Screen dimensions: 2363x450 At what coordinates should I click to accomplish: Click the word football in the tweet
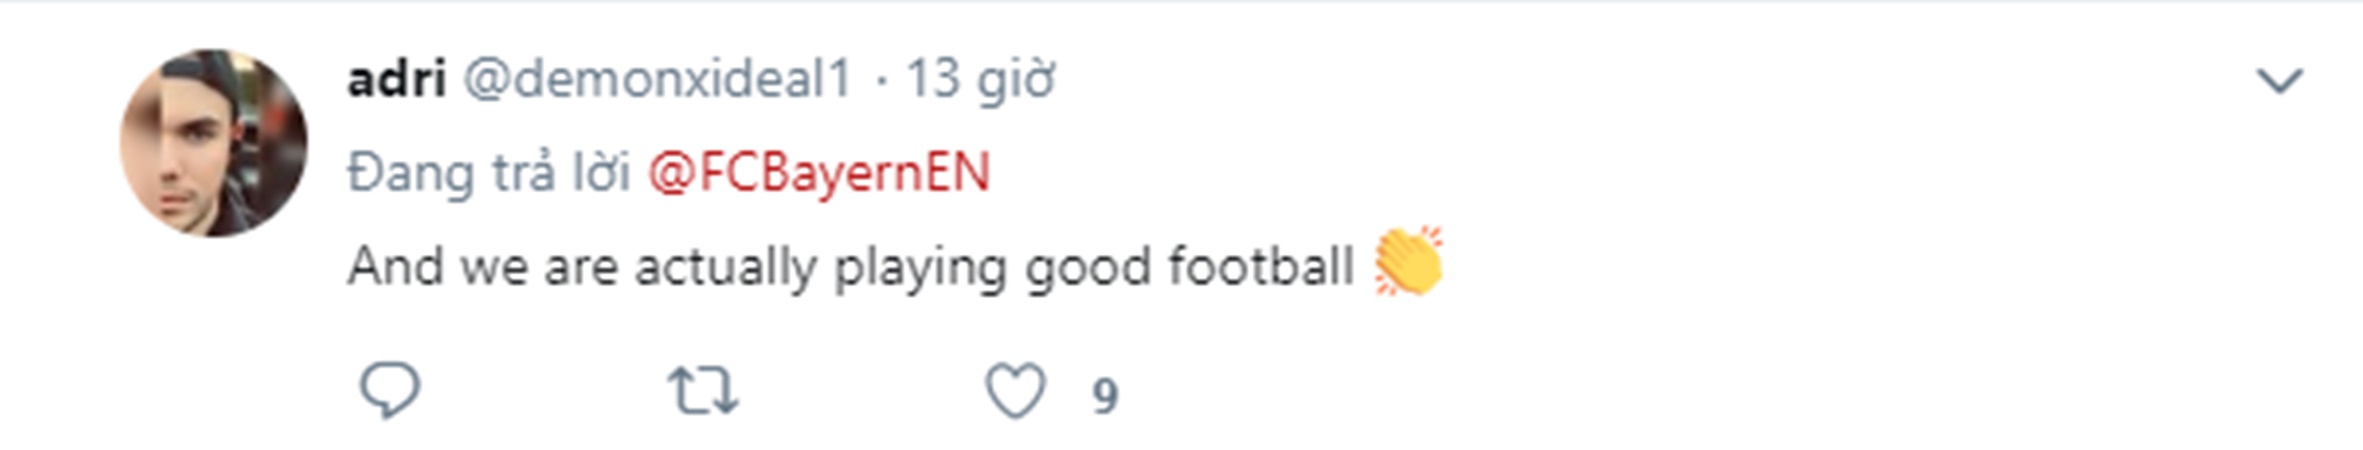(1260, 267)
